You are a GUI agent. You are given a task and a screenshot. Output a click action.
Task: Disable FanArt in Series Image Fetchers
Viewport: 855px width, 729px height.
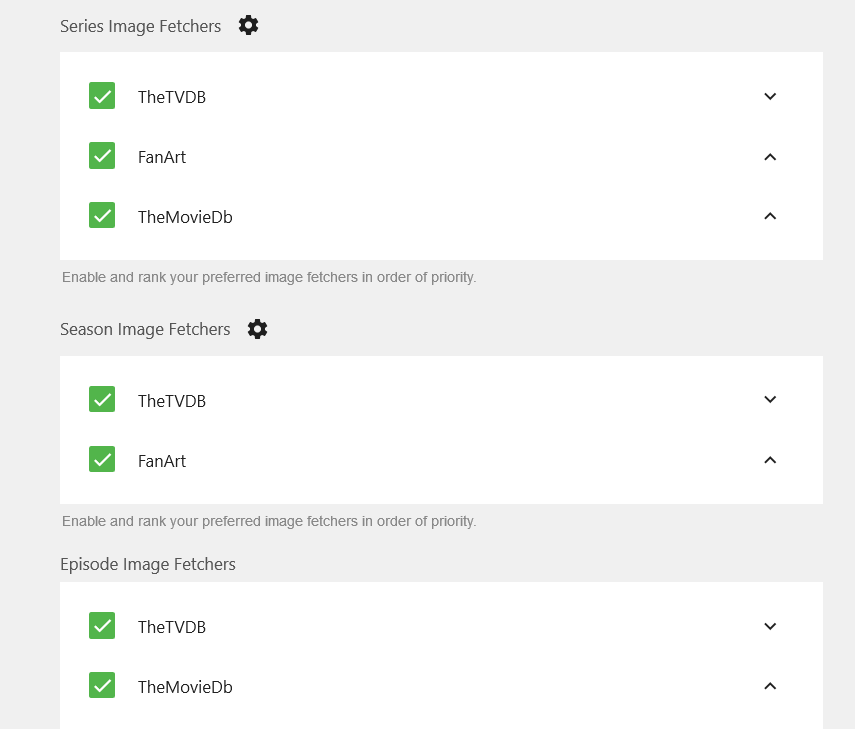(x=102, y=156)
